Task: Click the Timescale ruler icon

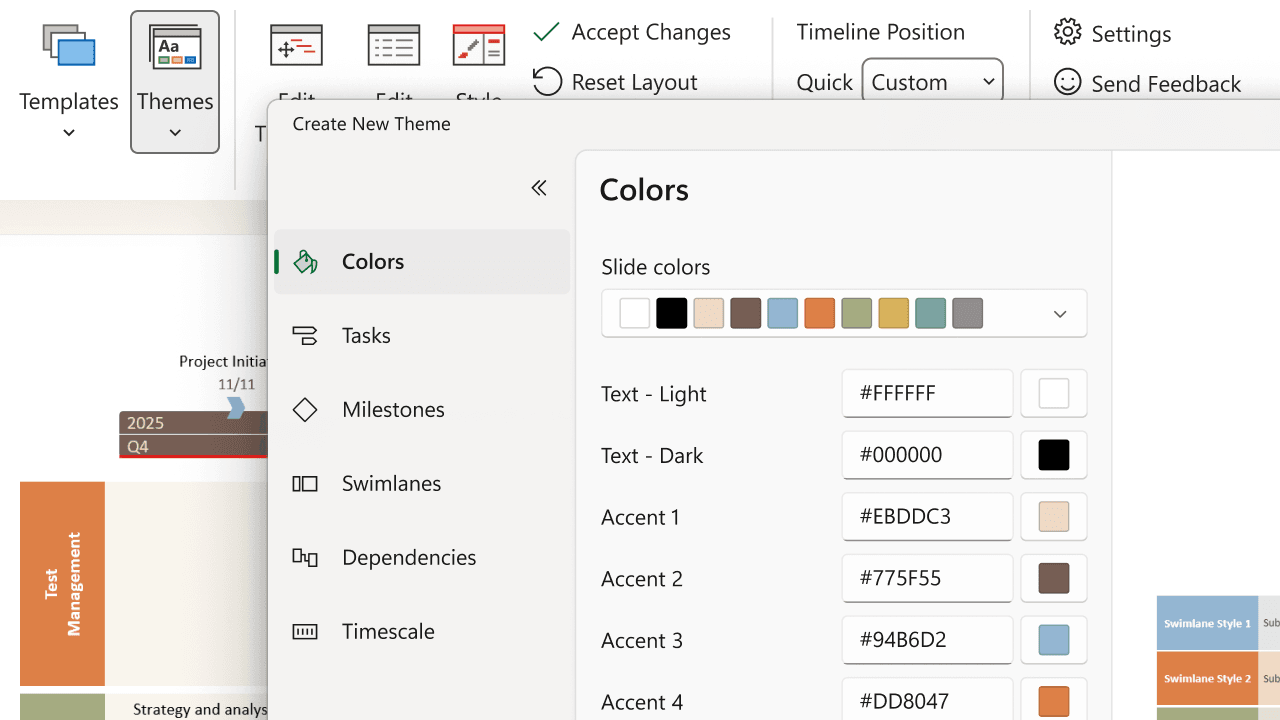Action: (x=305, y=631)
